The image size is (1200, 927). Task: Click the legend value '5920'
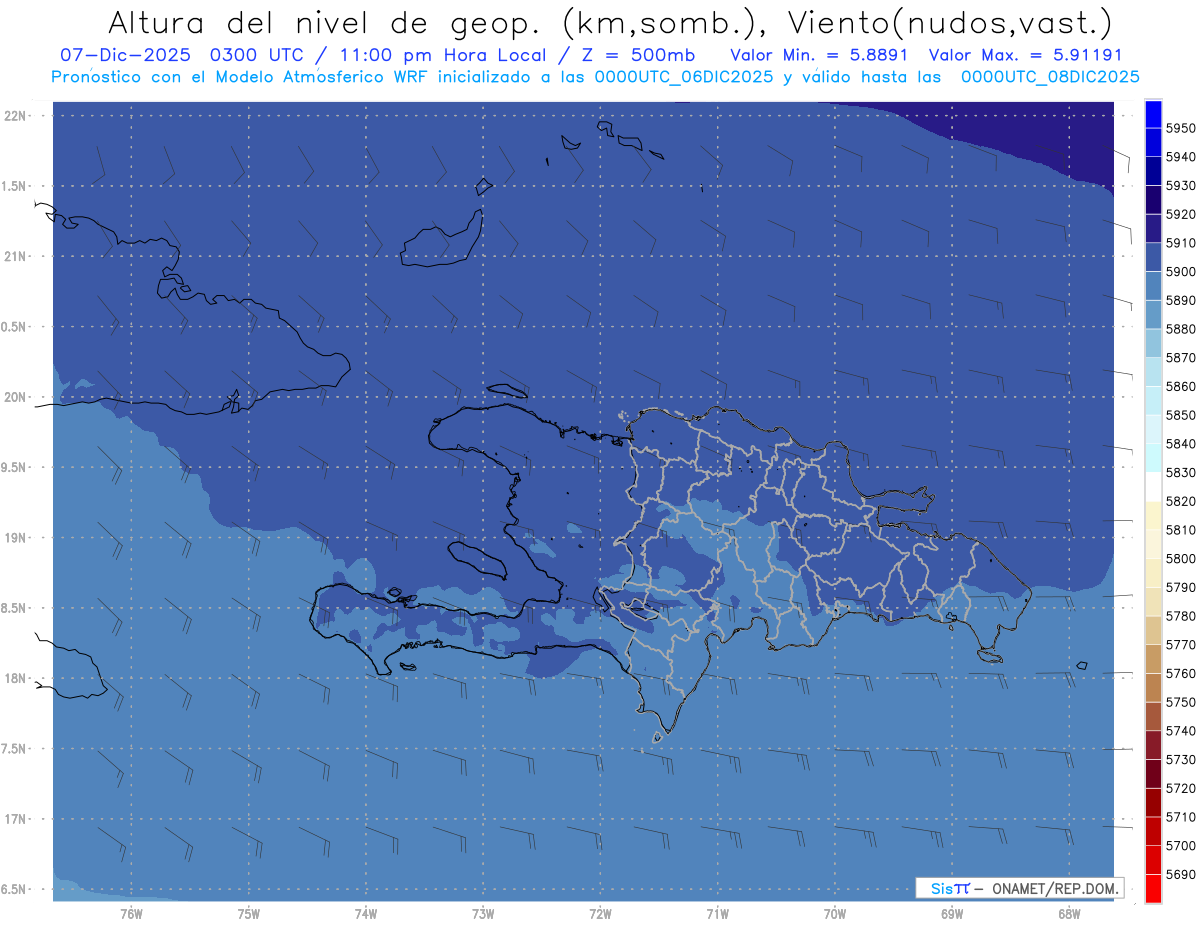point(1181,214)
